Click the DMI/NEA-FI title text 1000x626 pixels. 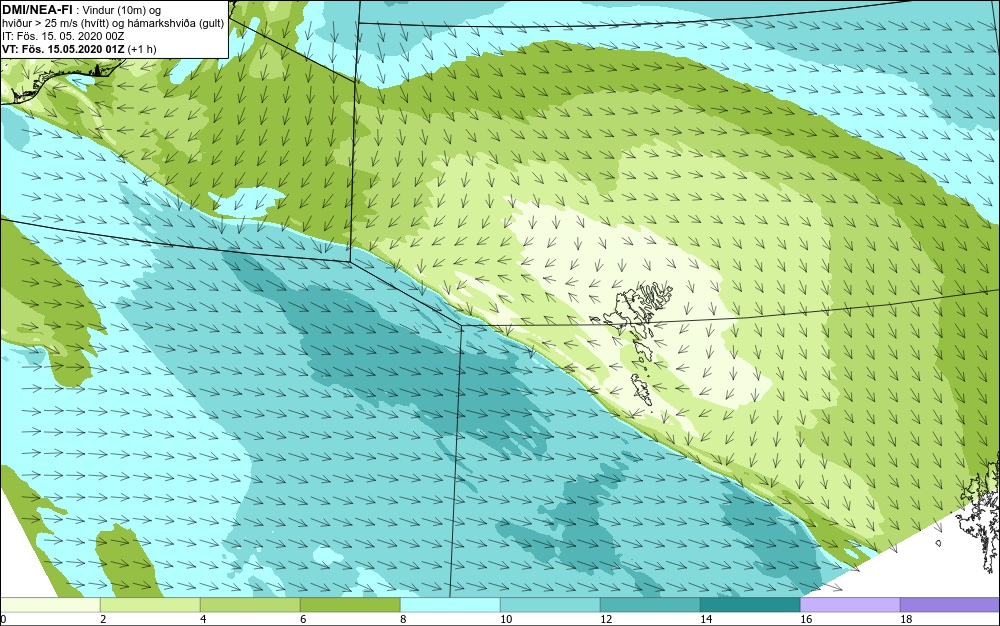pyautogui.click(x=37, y=10)
